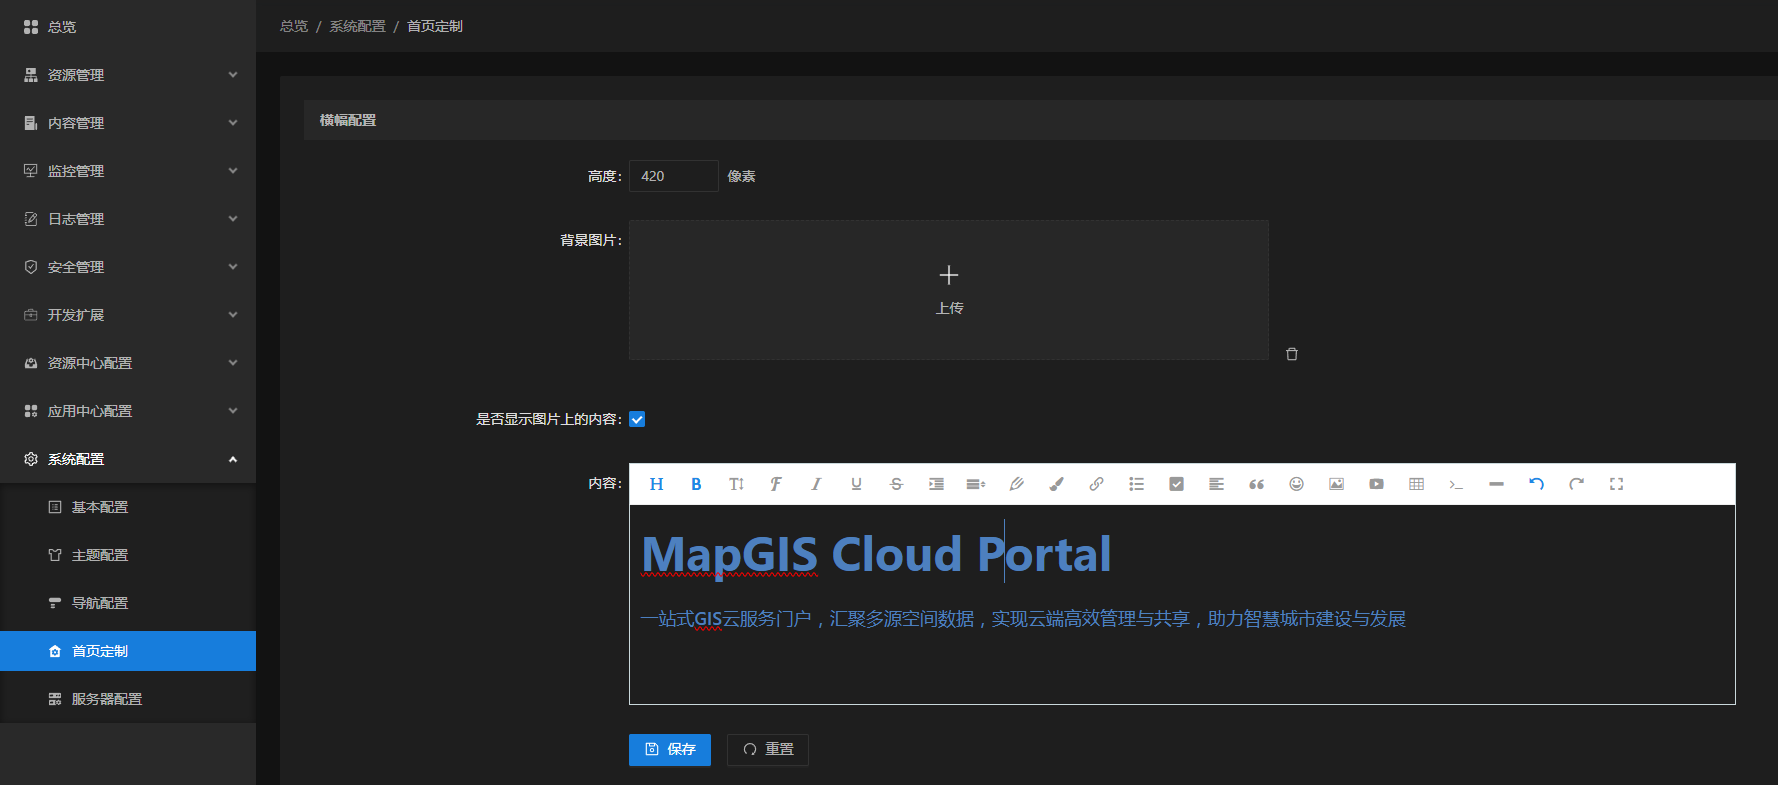The width and height of the screenshot is (1778, 785).
Task: Click the insert link icon
Action: coord(1096,484)
